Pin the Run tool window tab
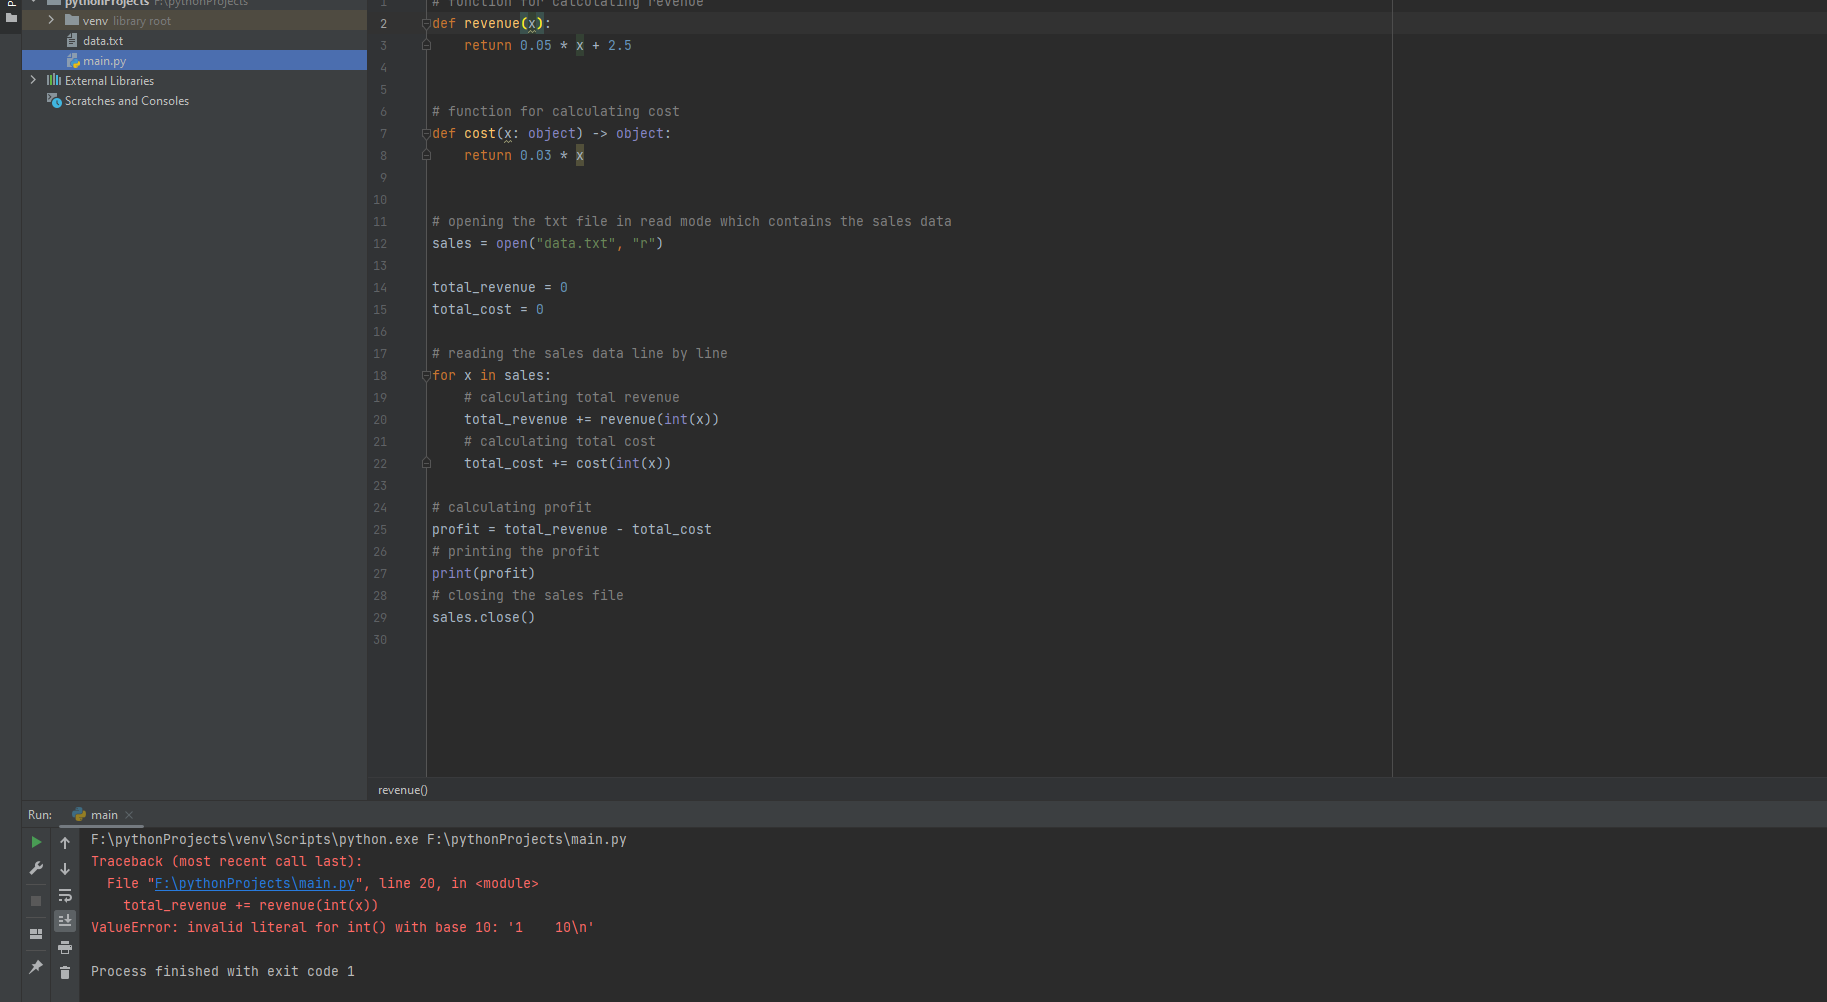The width and height of the screenshot is (1827, 1002). [35, 968]
